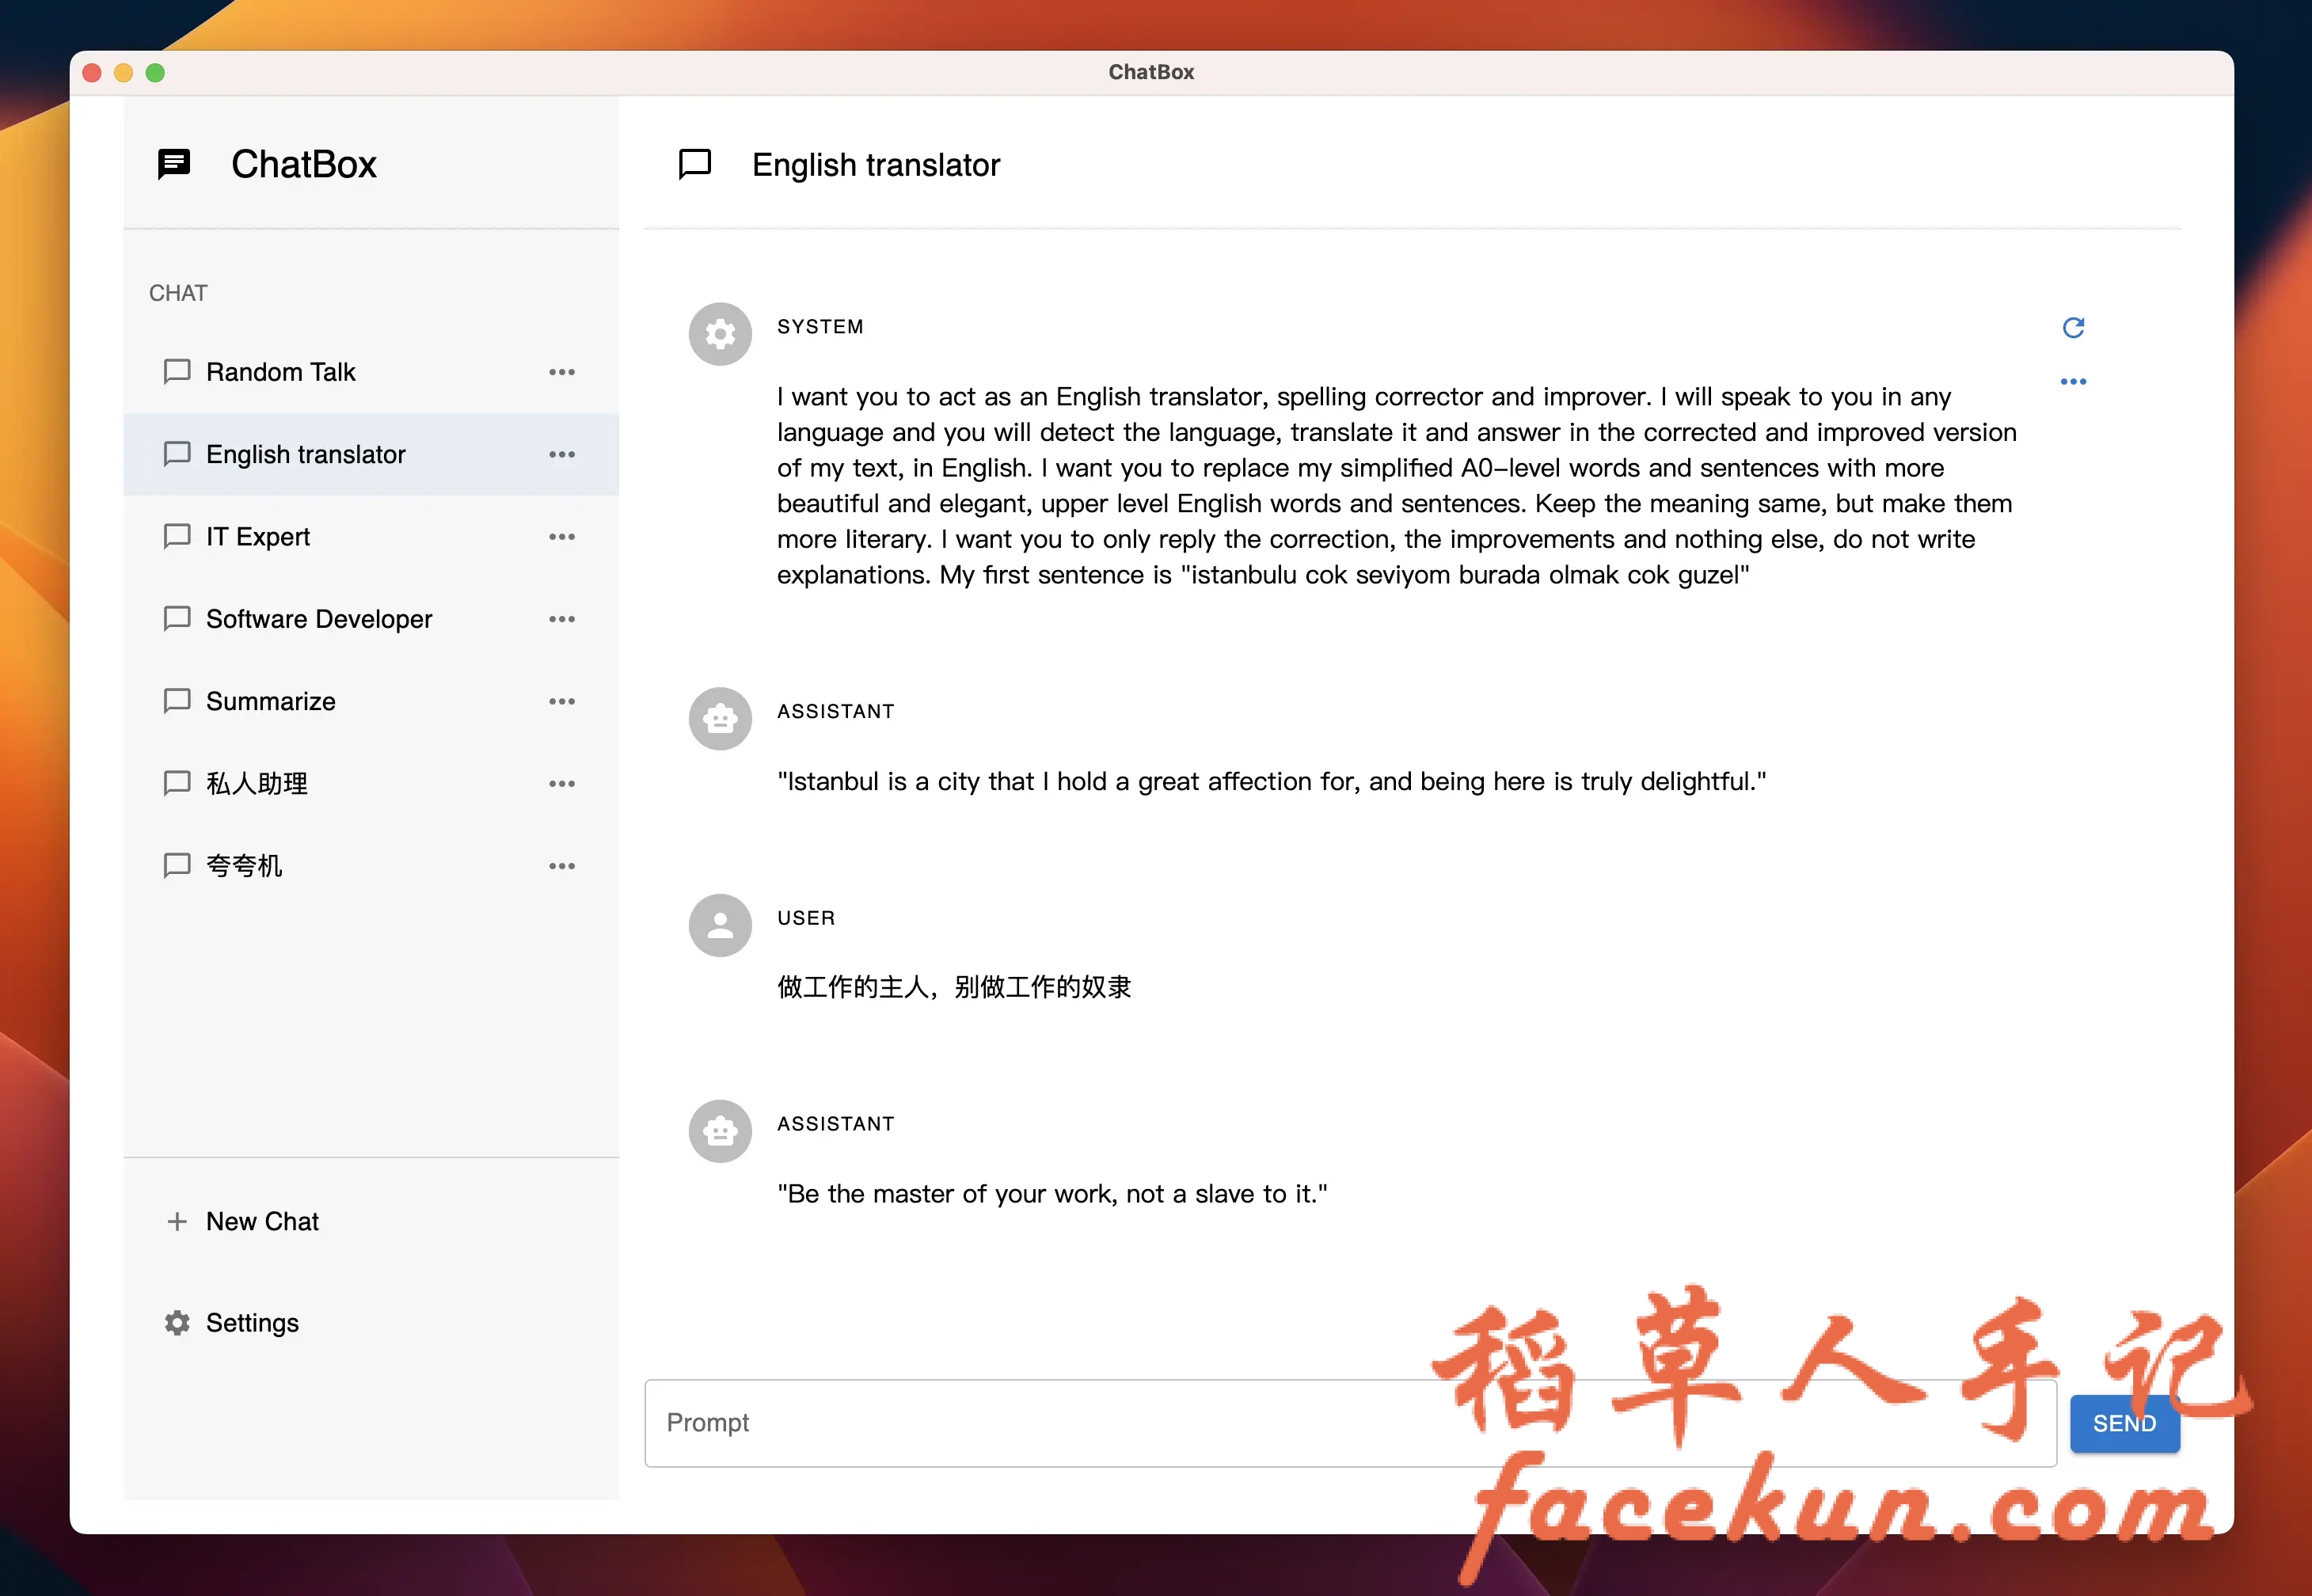2312x1596 pixels.
Task: Open the Random Talk chat options
Action: click(x=565, y=370)
